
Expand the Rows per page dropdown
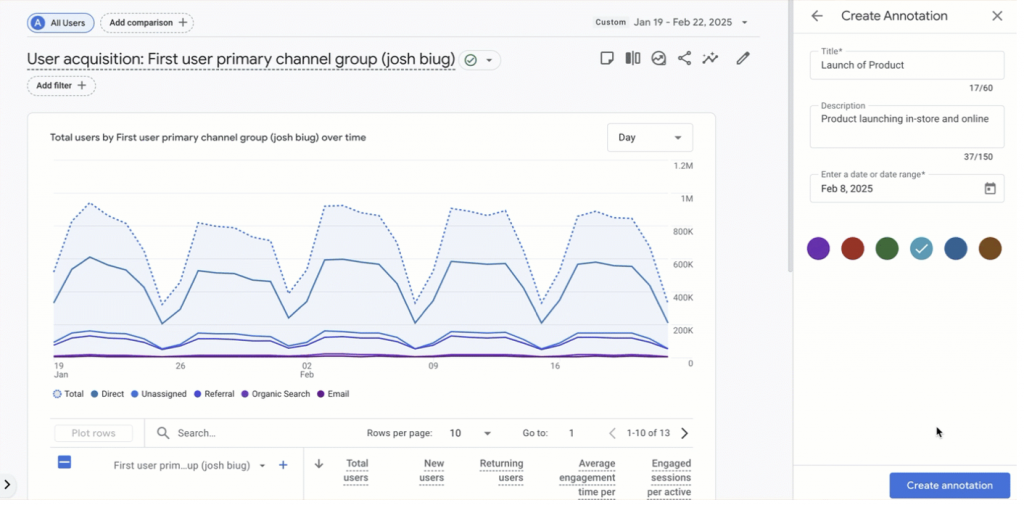point(470,433)
